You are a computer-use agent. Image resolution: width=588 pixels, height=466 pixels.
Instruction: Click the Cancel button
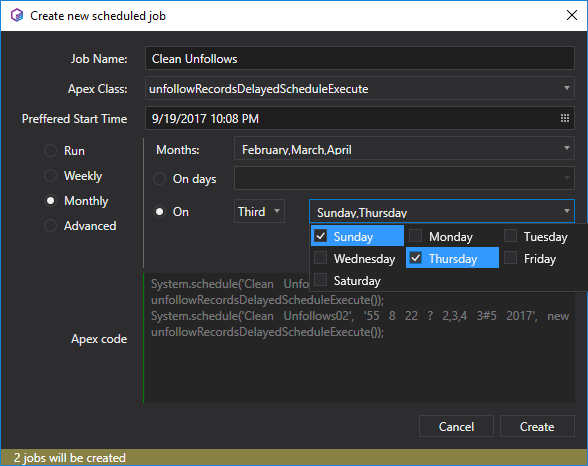456,426
